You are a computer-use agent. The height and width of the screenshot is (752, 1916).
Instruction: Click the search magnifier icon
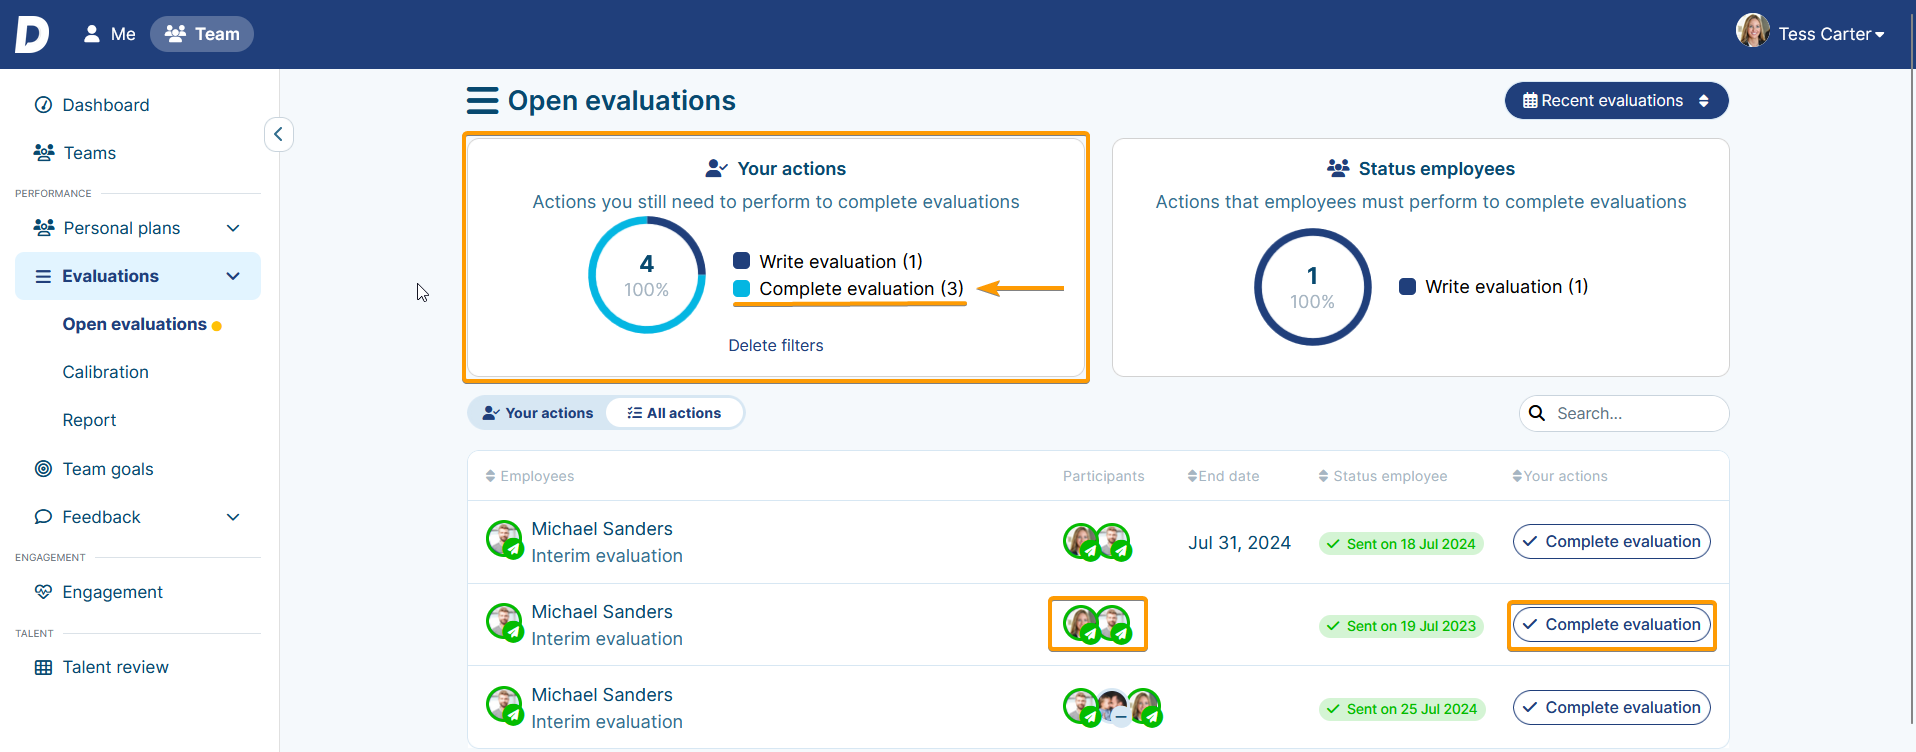coord(1537,413)
